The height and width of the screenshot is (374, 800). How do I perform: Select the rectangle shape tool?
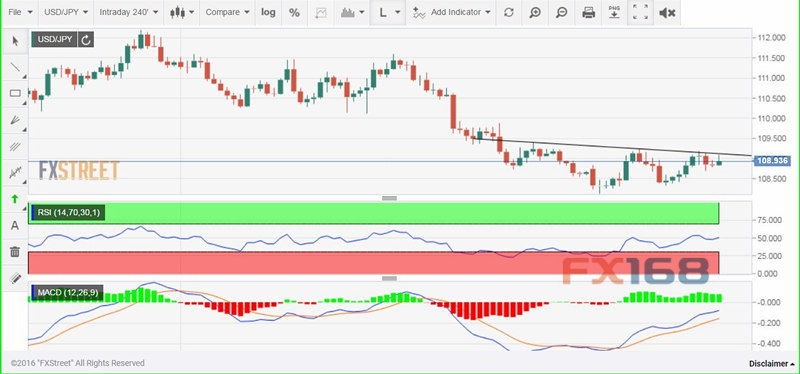(15, 93)
